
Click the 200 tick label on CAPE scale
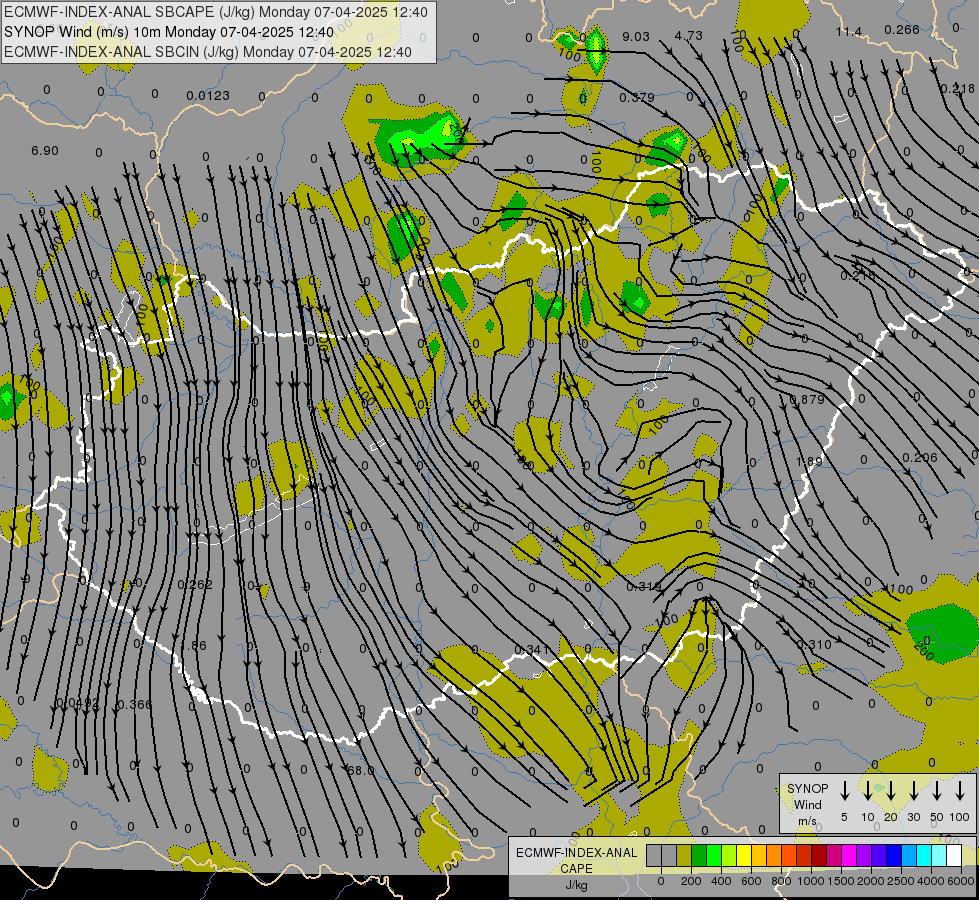(691, 881)
